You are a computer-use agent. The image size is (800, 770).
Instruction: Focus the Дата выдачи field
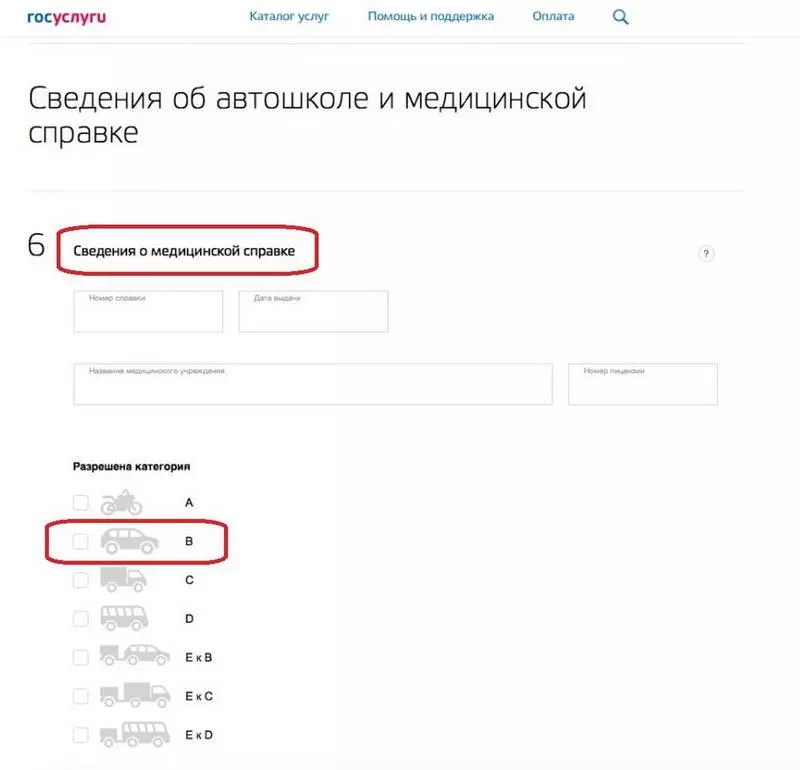pos(313,311)
